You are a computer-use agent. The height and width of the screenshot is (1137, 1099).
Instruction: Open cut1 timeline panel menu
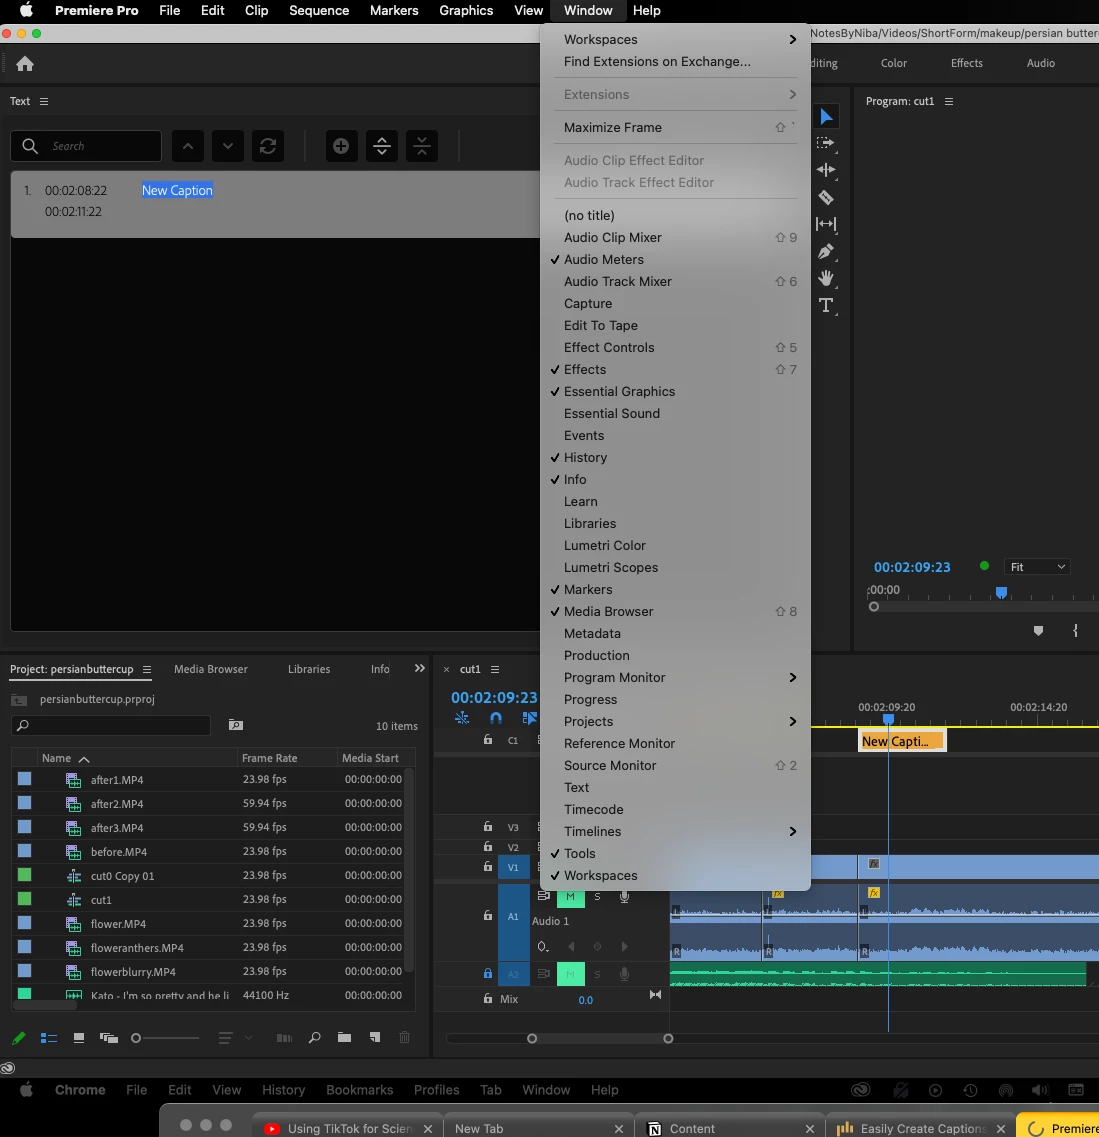[x=495, y=669]
